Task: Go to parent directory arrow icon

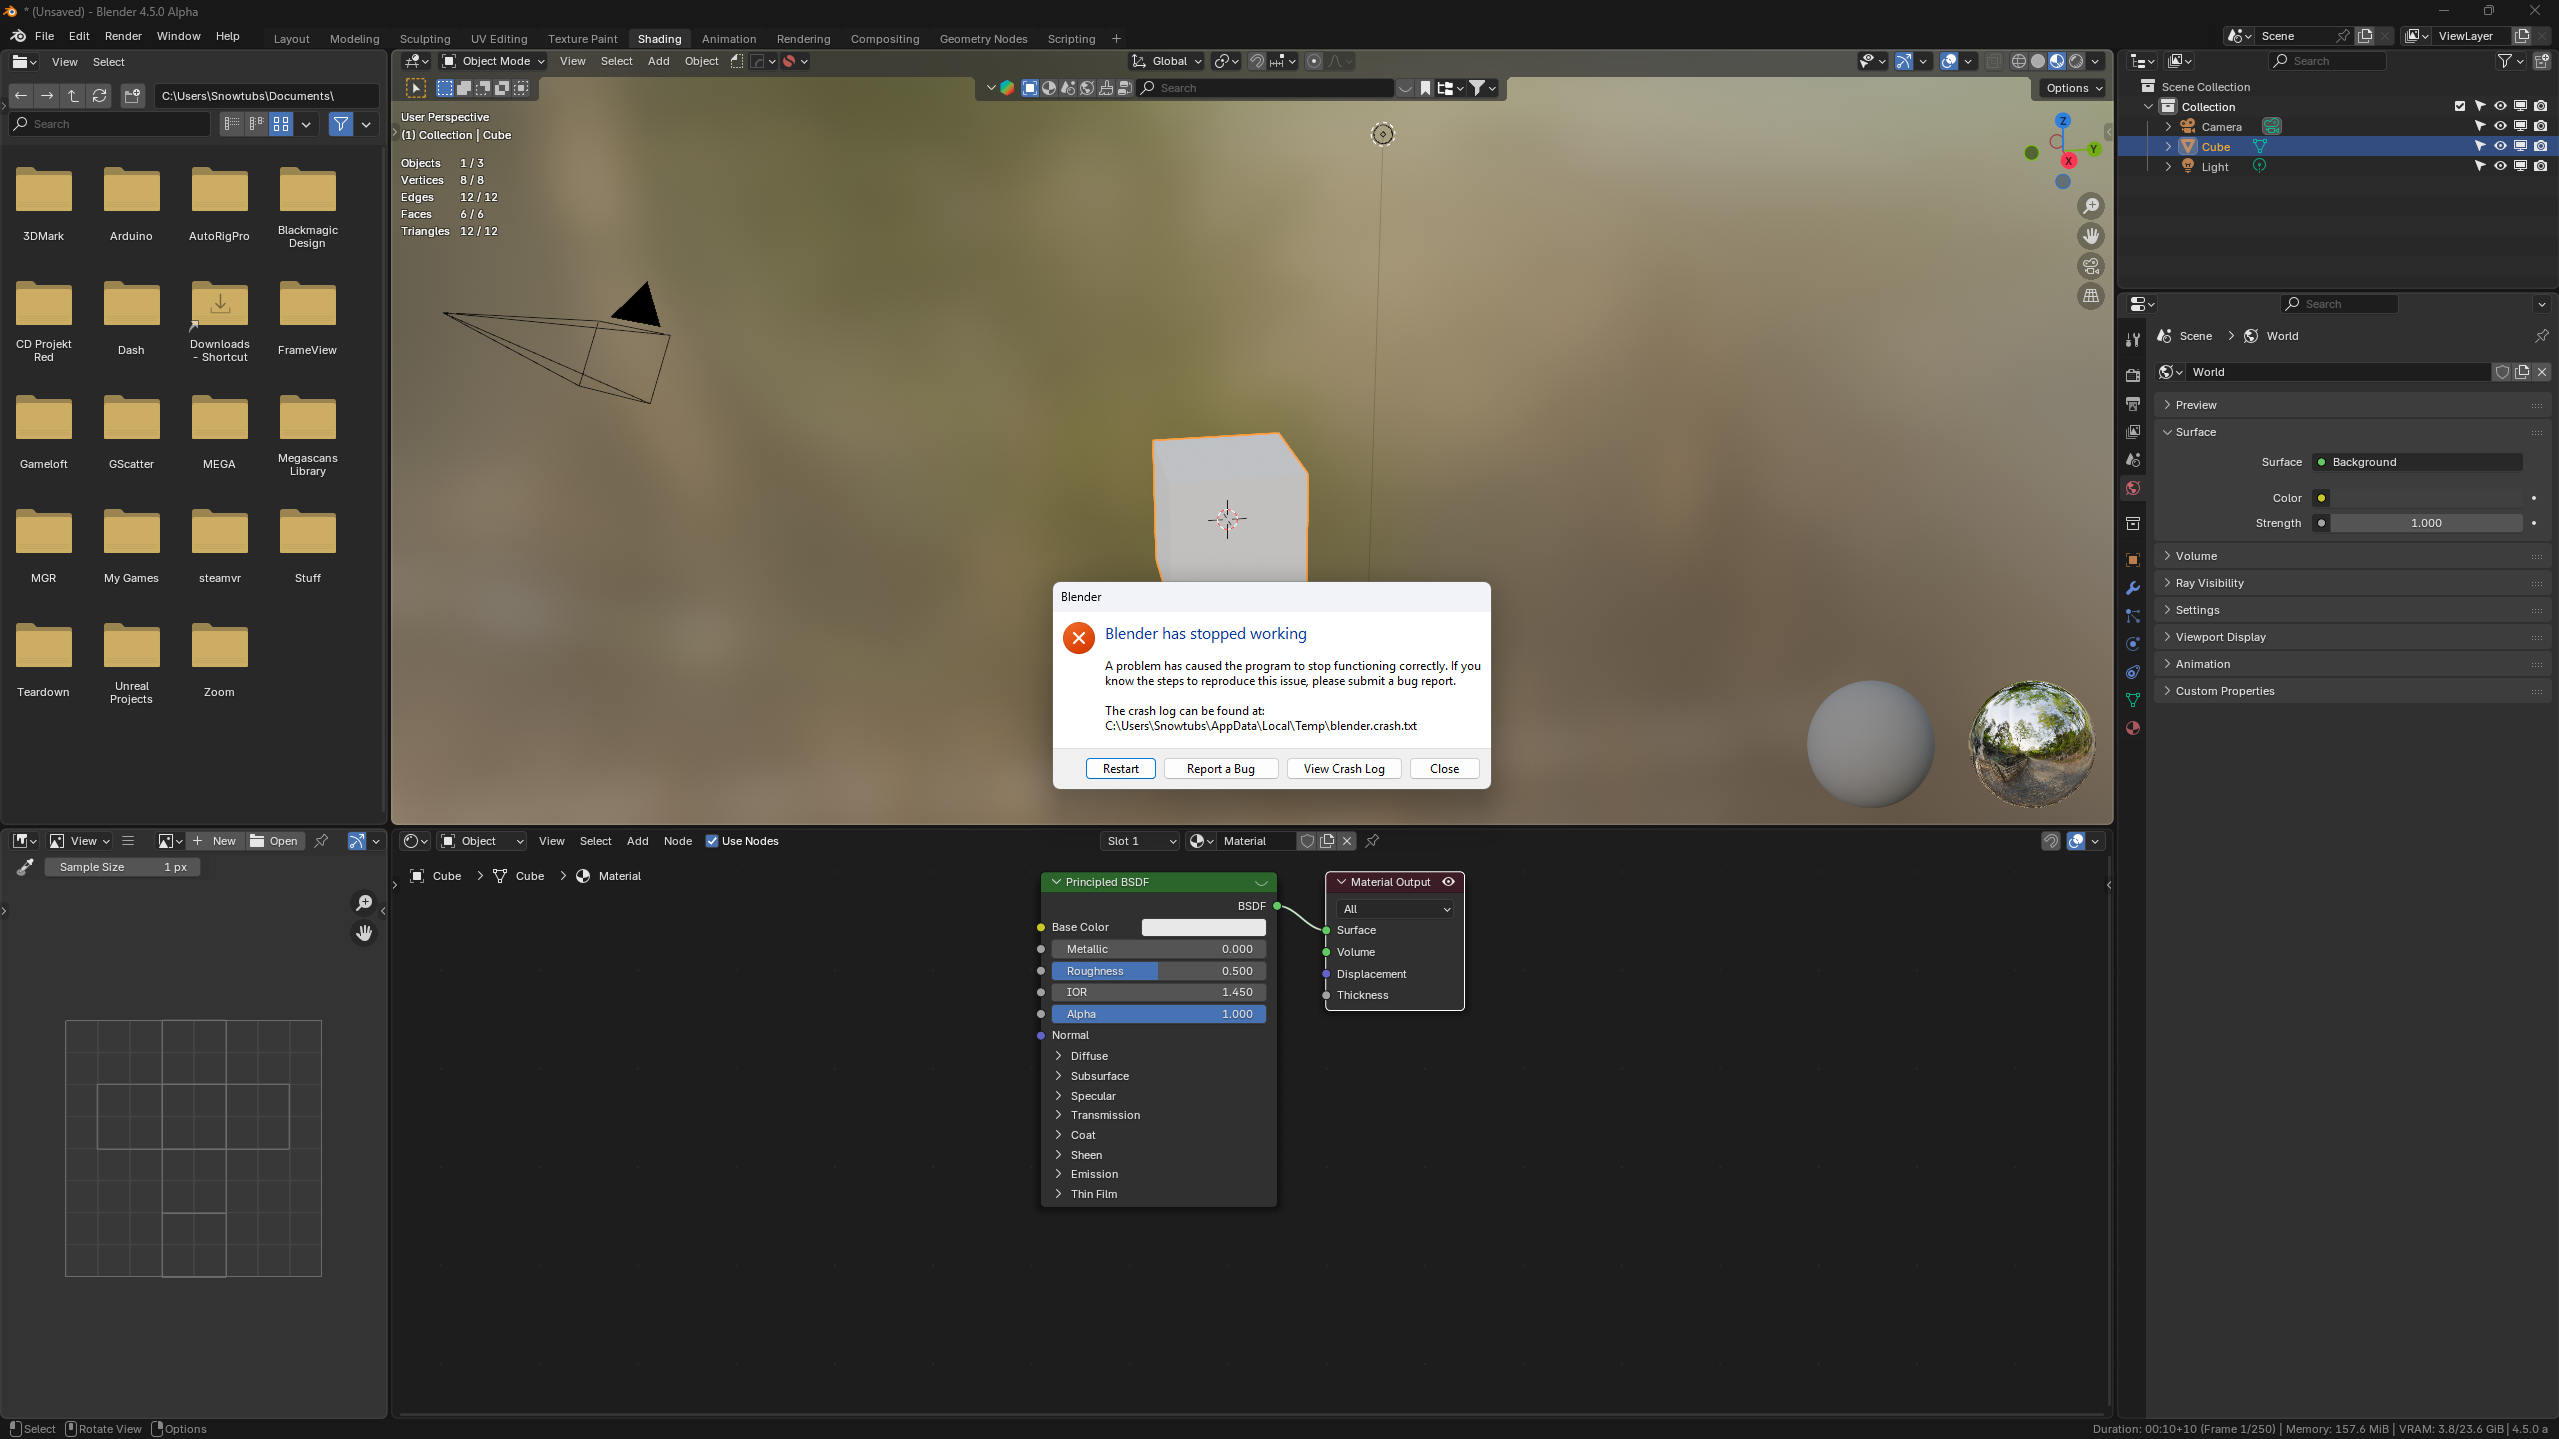Action: point(73,96)
